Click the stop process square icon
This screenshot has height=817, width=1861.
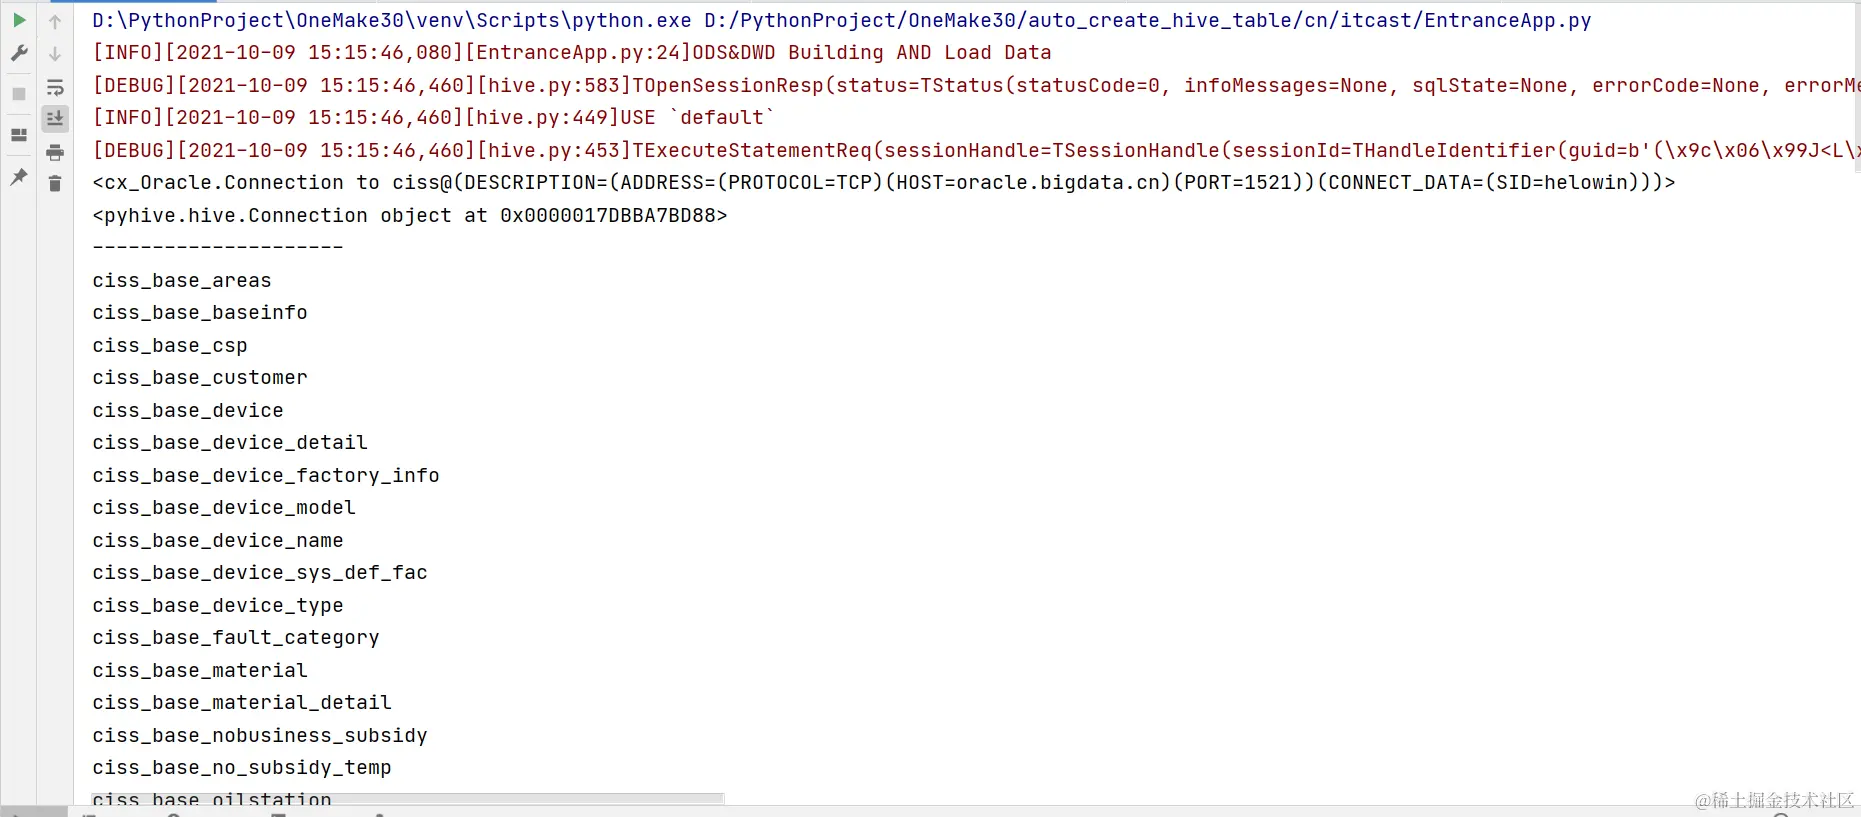(19, 94)
